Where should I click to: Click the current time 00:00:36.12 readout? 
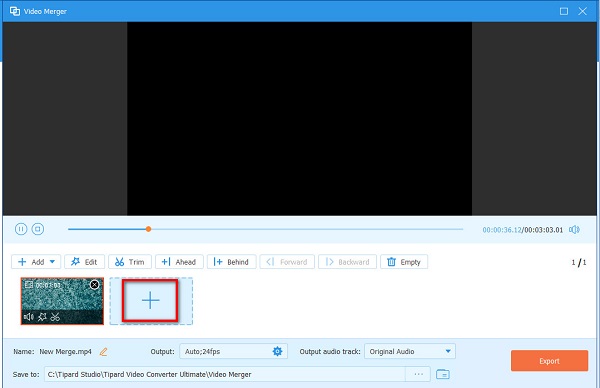[502, 230]
